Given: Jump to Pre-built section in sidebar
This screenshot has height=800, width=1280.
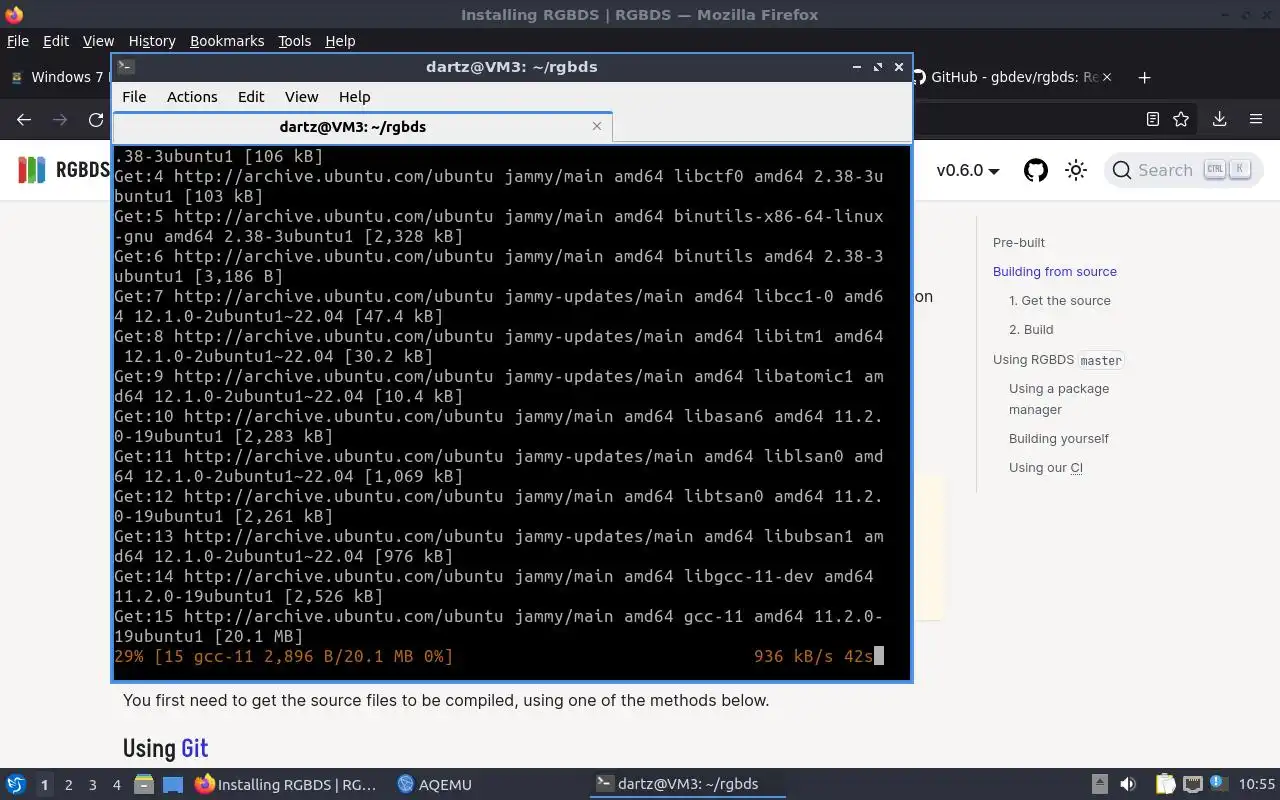Looking at the screenshot, I should pos(1019,242).
